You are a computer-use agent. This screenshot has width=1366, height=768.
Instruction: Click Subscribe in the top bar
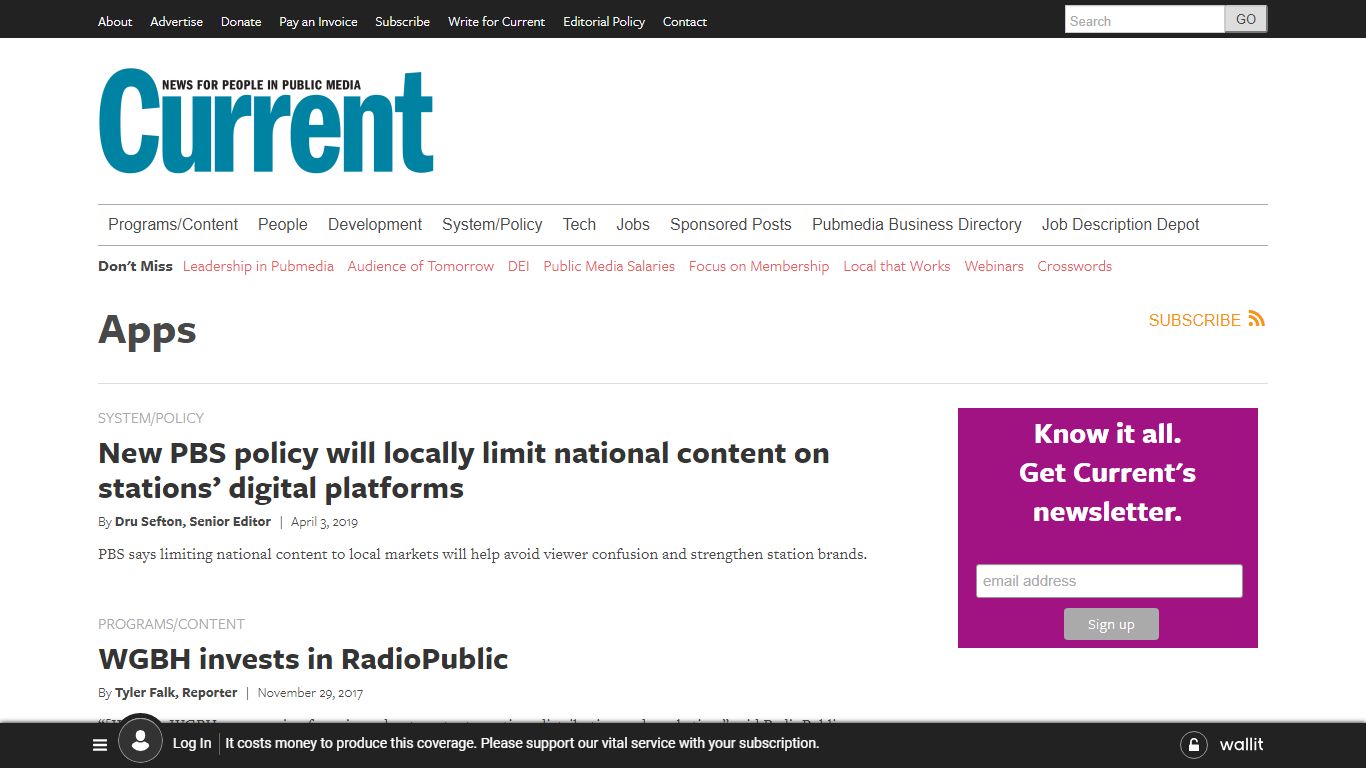click(x=402, y=21)
